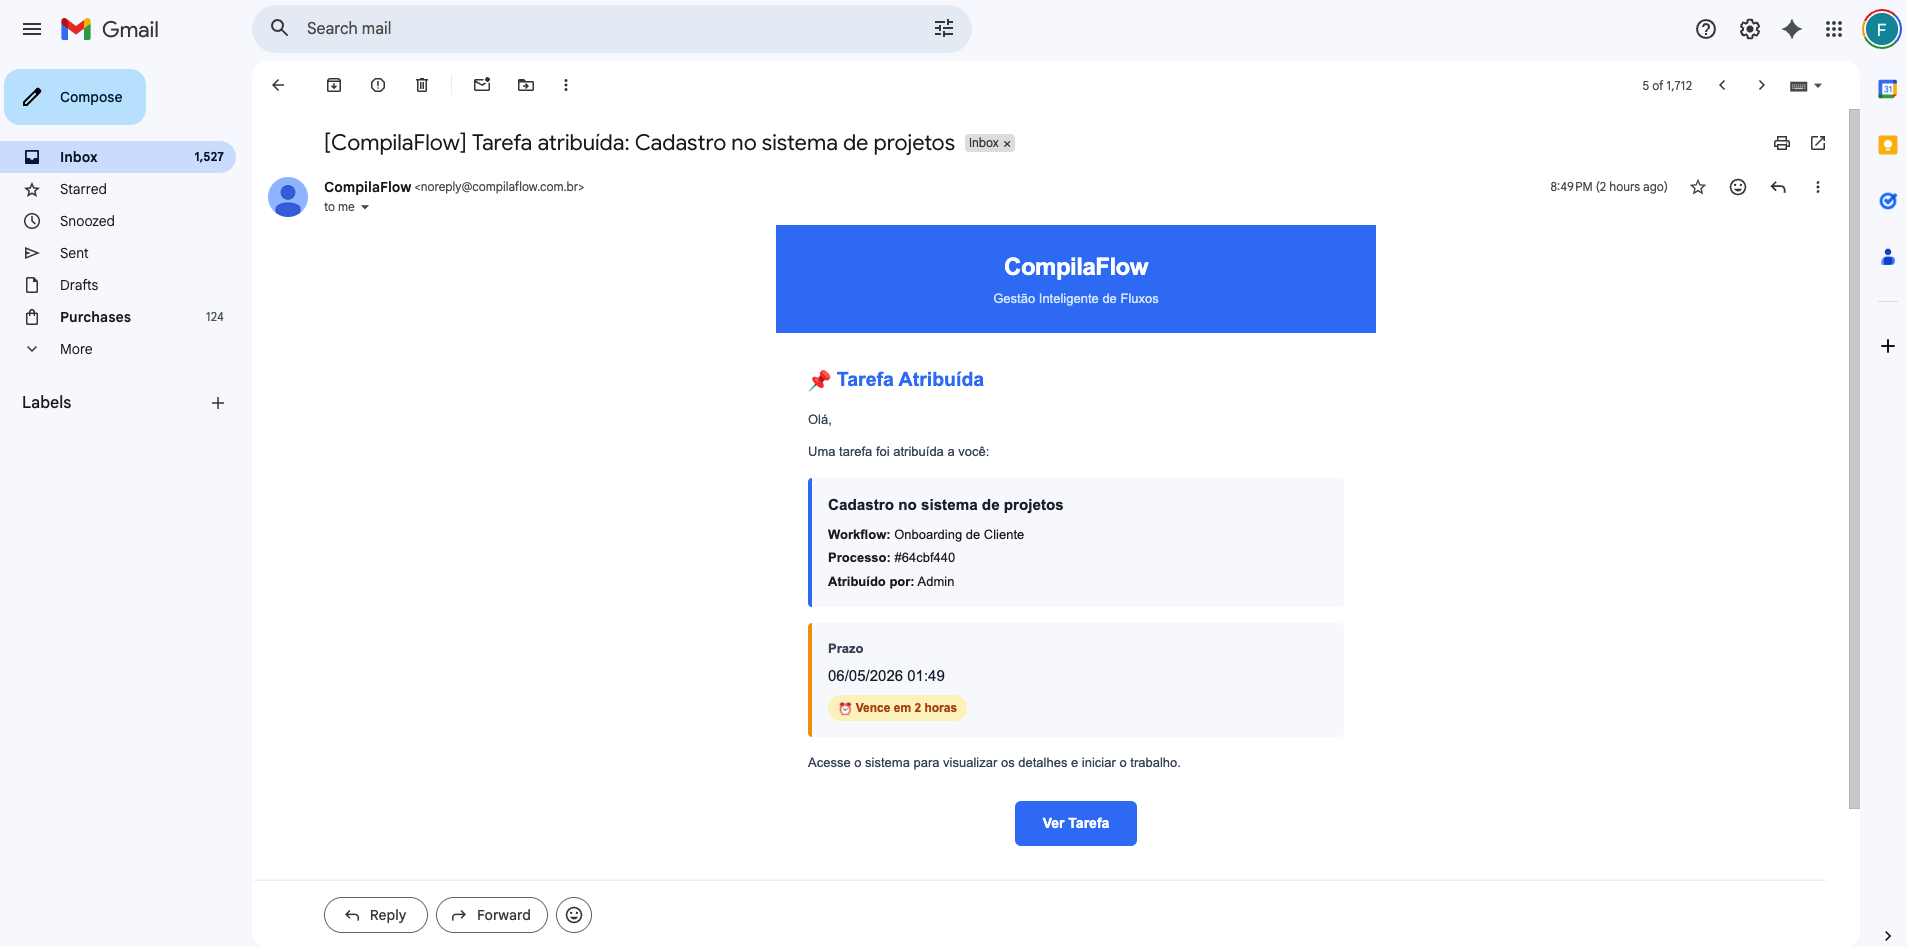Open input tools dropdown

[1806, 86]
